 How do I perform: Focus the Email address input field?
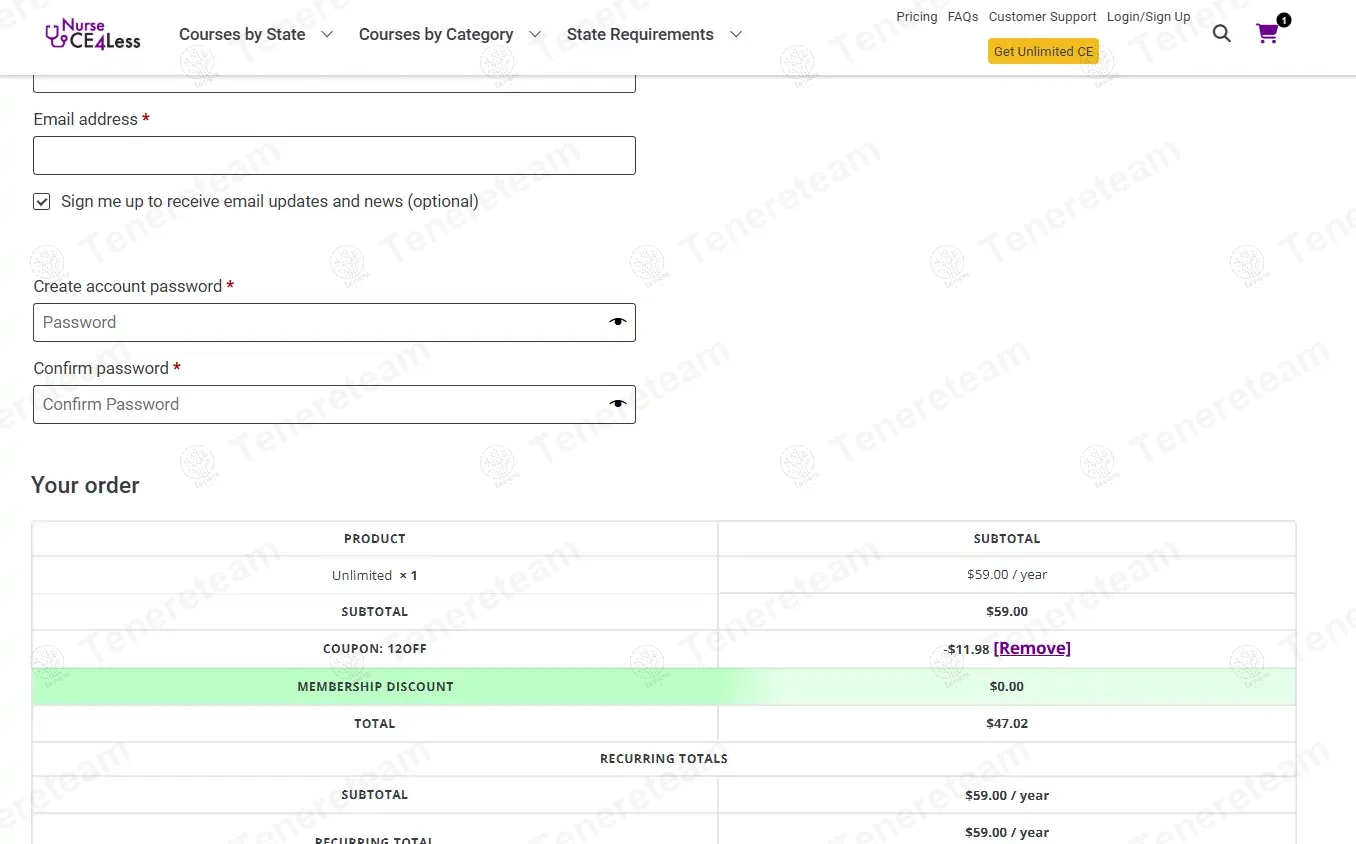334,156
